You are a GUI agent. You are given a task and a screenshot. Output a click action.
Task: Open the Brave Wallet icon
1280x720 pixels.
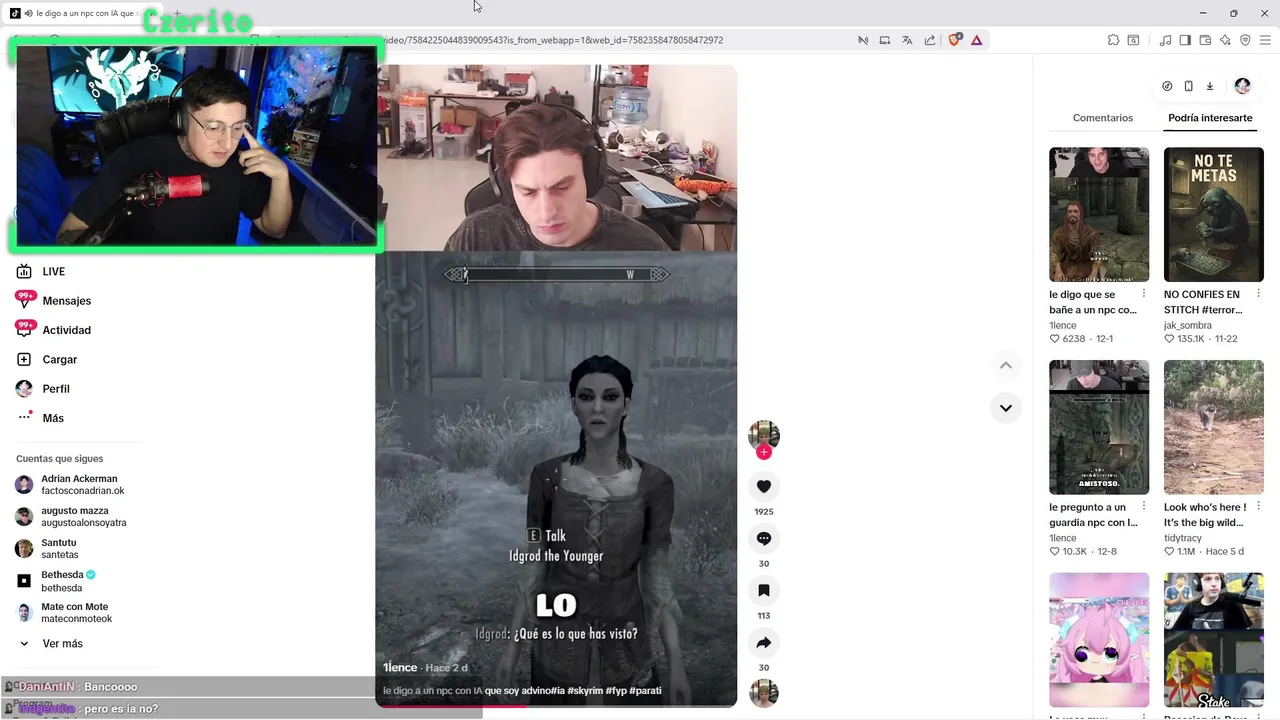(1205, 40)
